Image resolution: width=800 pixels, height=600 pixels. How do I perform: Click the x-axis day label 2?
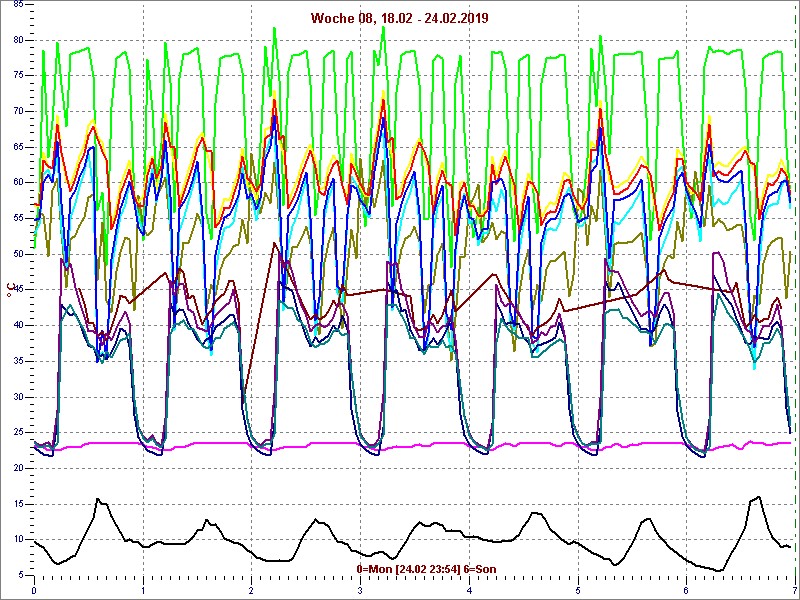click(252, 592)
